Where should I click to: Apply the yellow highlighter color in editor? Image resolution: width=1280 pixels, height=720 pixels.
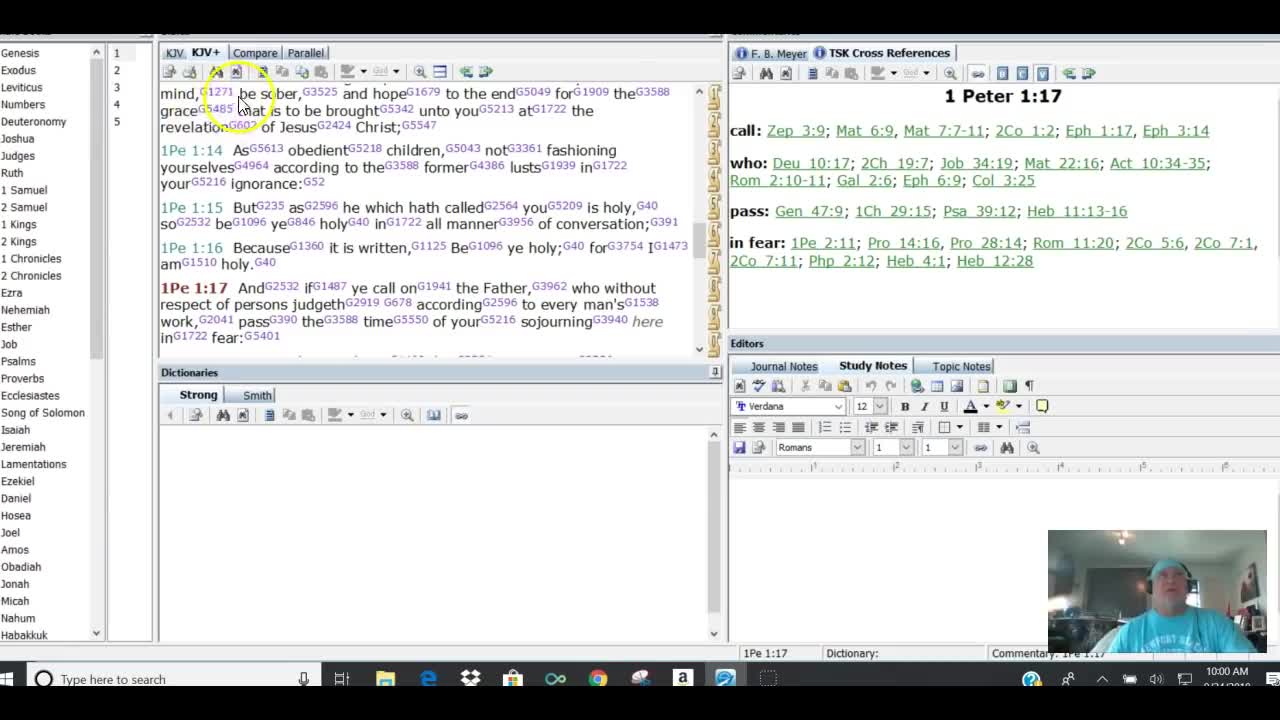1003,406
